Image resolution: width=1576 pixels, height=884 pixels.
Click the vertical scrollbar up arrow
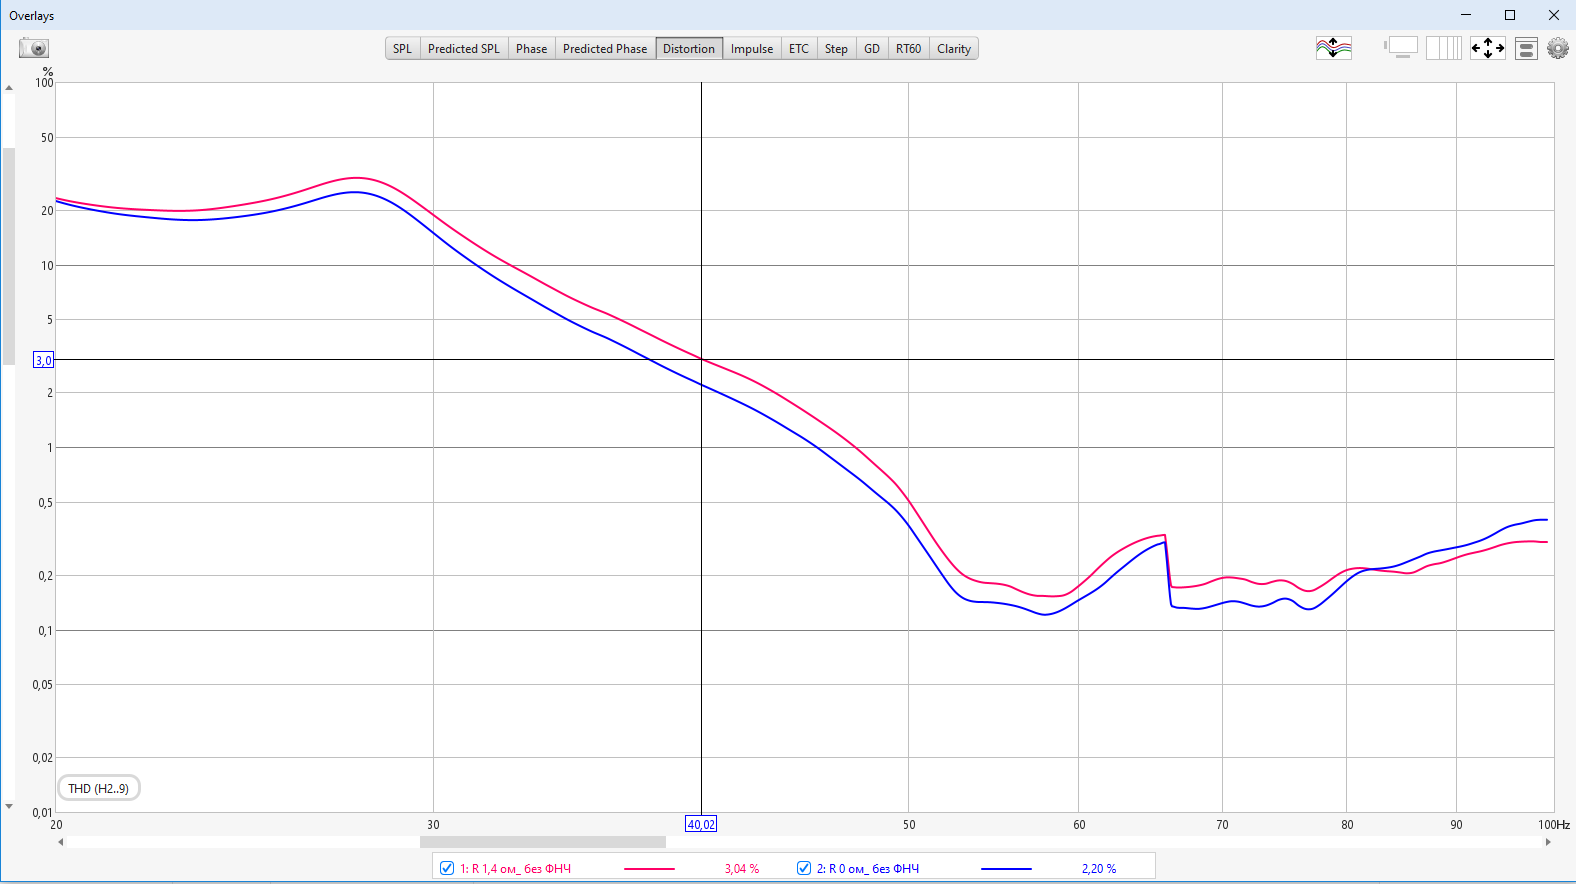pos(9,88)
